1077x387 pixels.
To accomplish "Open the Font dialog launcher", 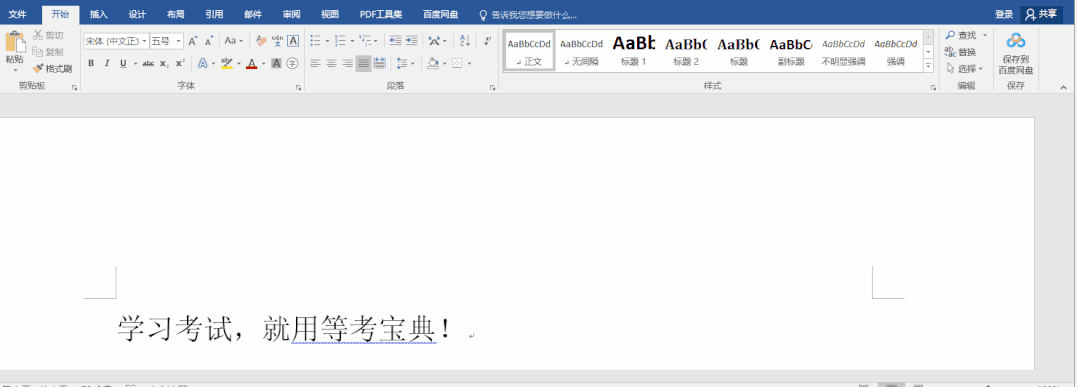I will tap(299, 88).
